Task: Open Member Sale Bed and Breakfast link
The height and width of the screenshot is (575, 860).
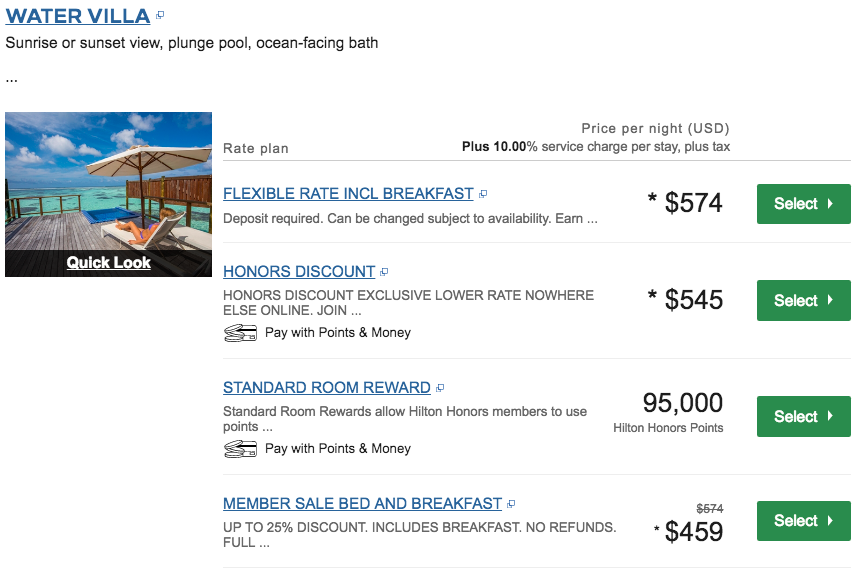Action: coord(362,504)
